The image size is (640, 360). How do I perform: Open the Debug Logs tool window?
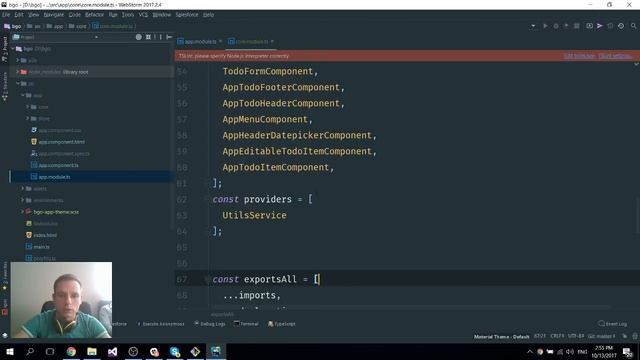[x=210, y=324]
